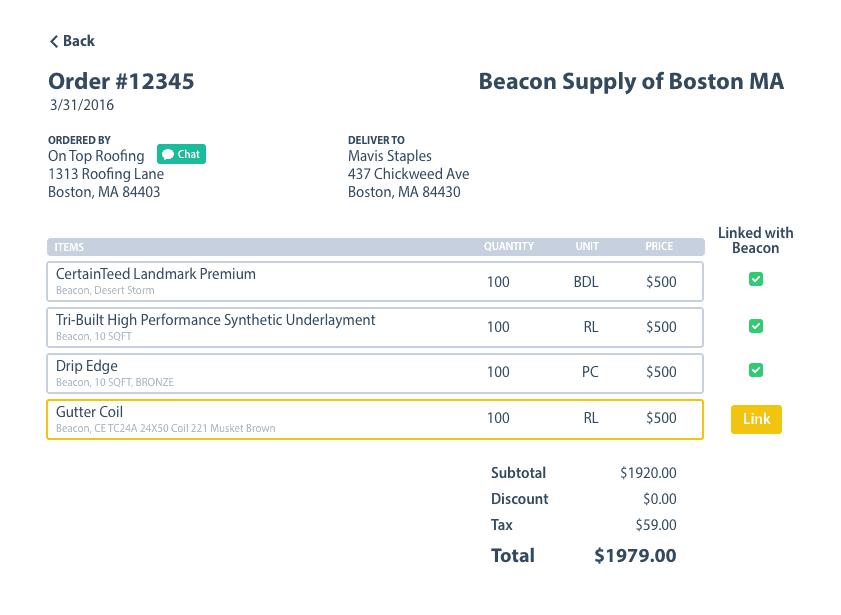Click the PC unit for Drip Edge
This screenshot has width=841, height=615.
pyautogui.click(x=590, y=372)
